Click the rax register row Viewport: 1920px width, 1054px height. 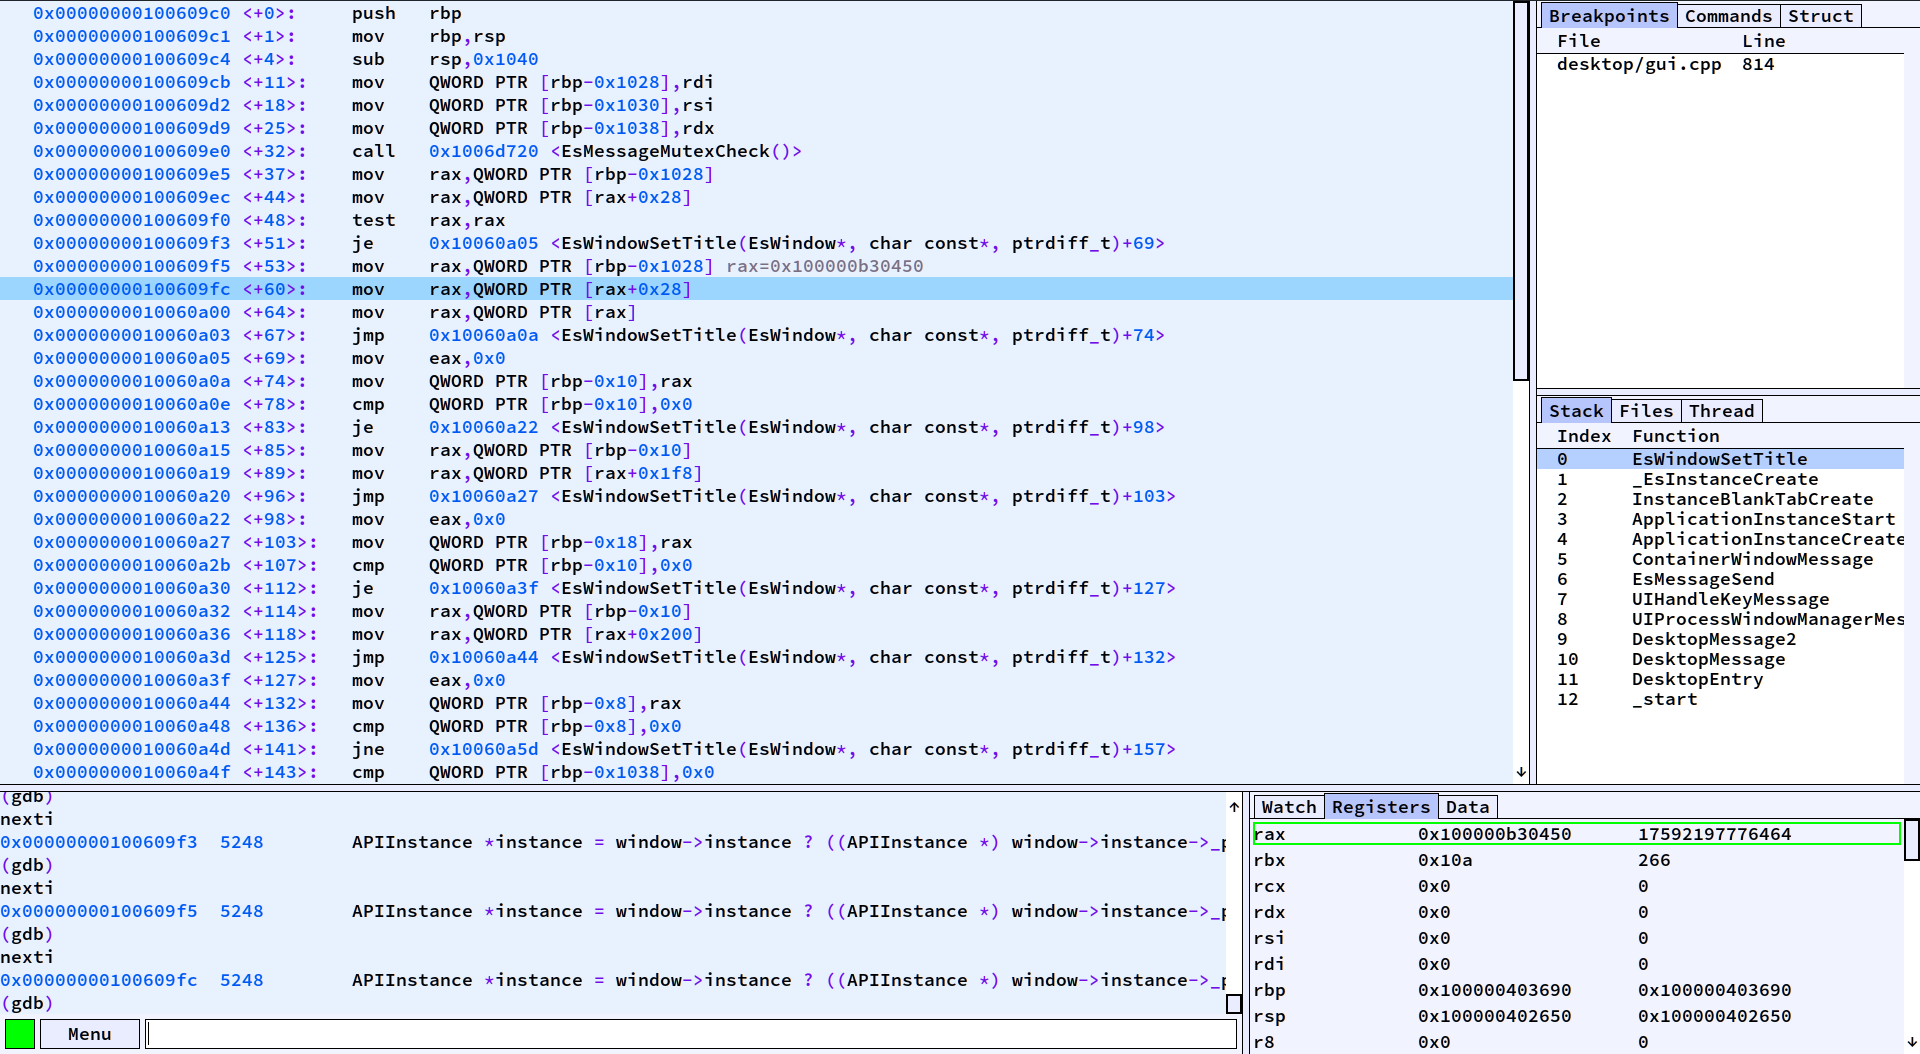coord(1450,834)
